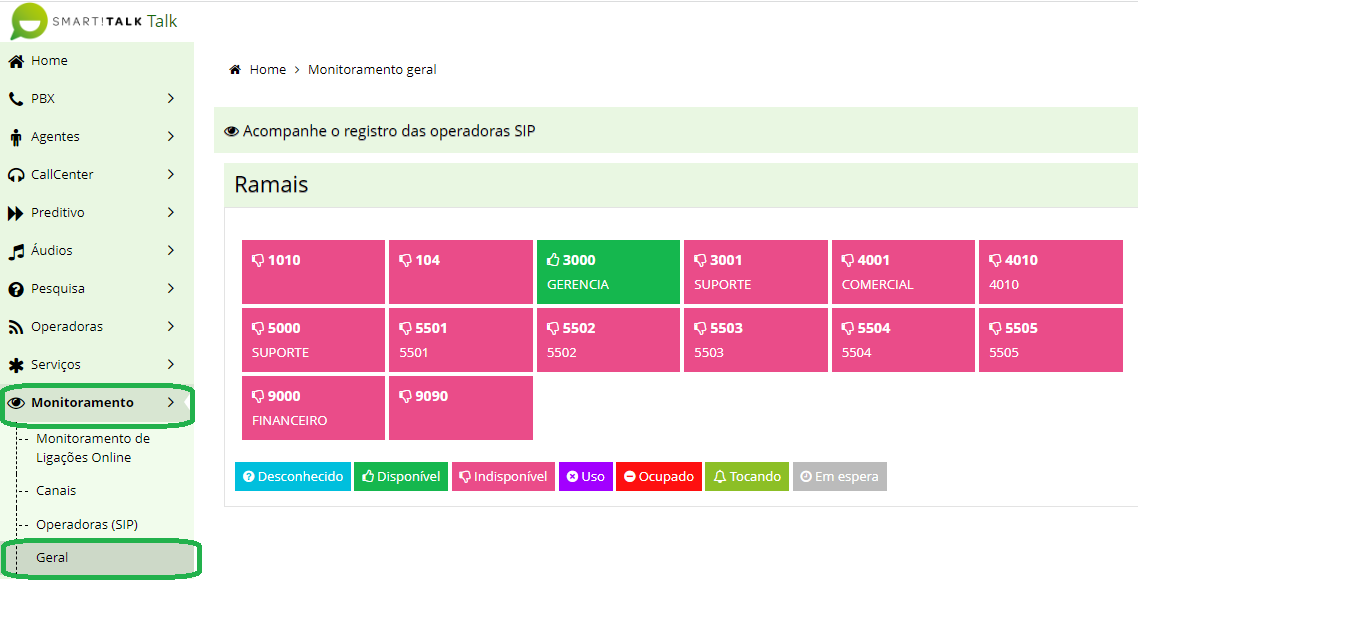Click the Disponível status legend button
This screenshot has width=1362, height=620.
coord(400,477)
